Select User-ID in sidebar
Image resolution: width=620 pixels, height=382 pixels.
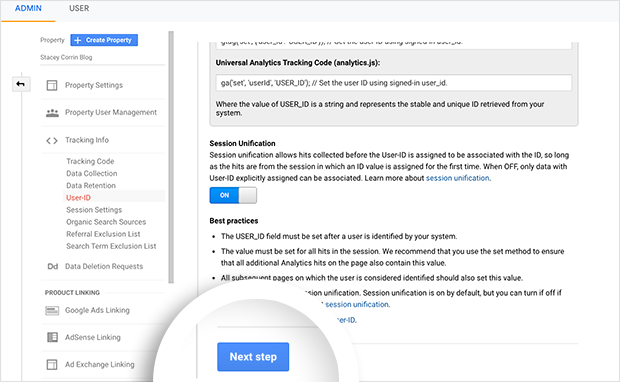coord(78,198)
